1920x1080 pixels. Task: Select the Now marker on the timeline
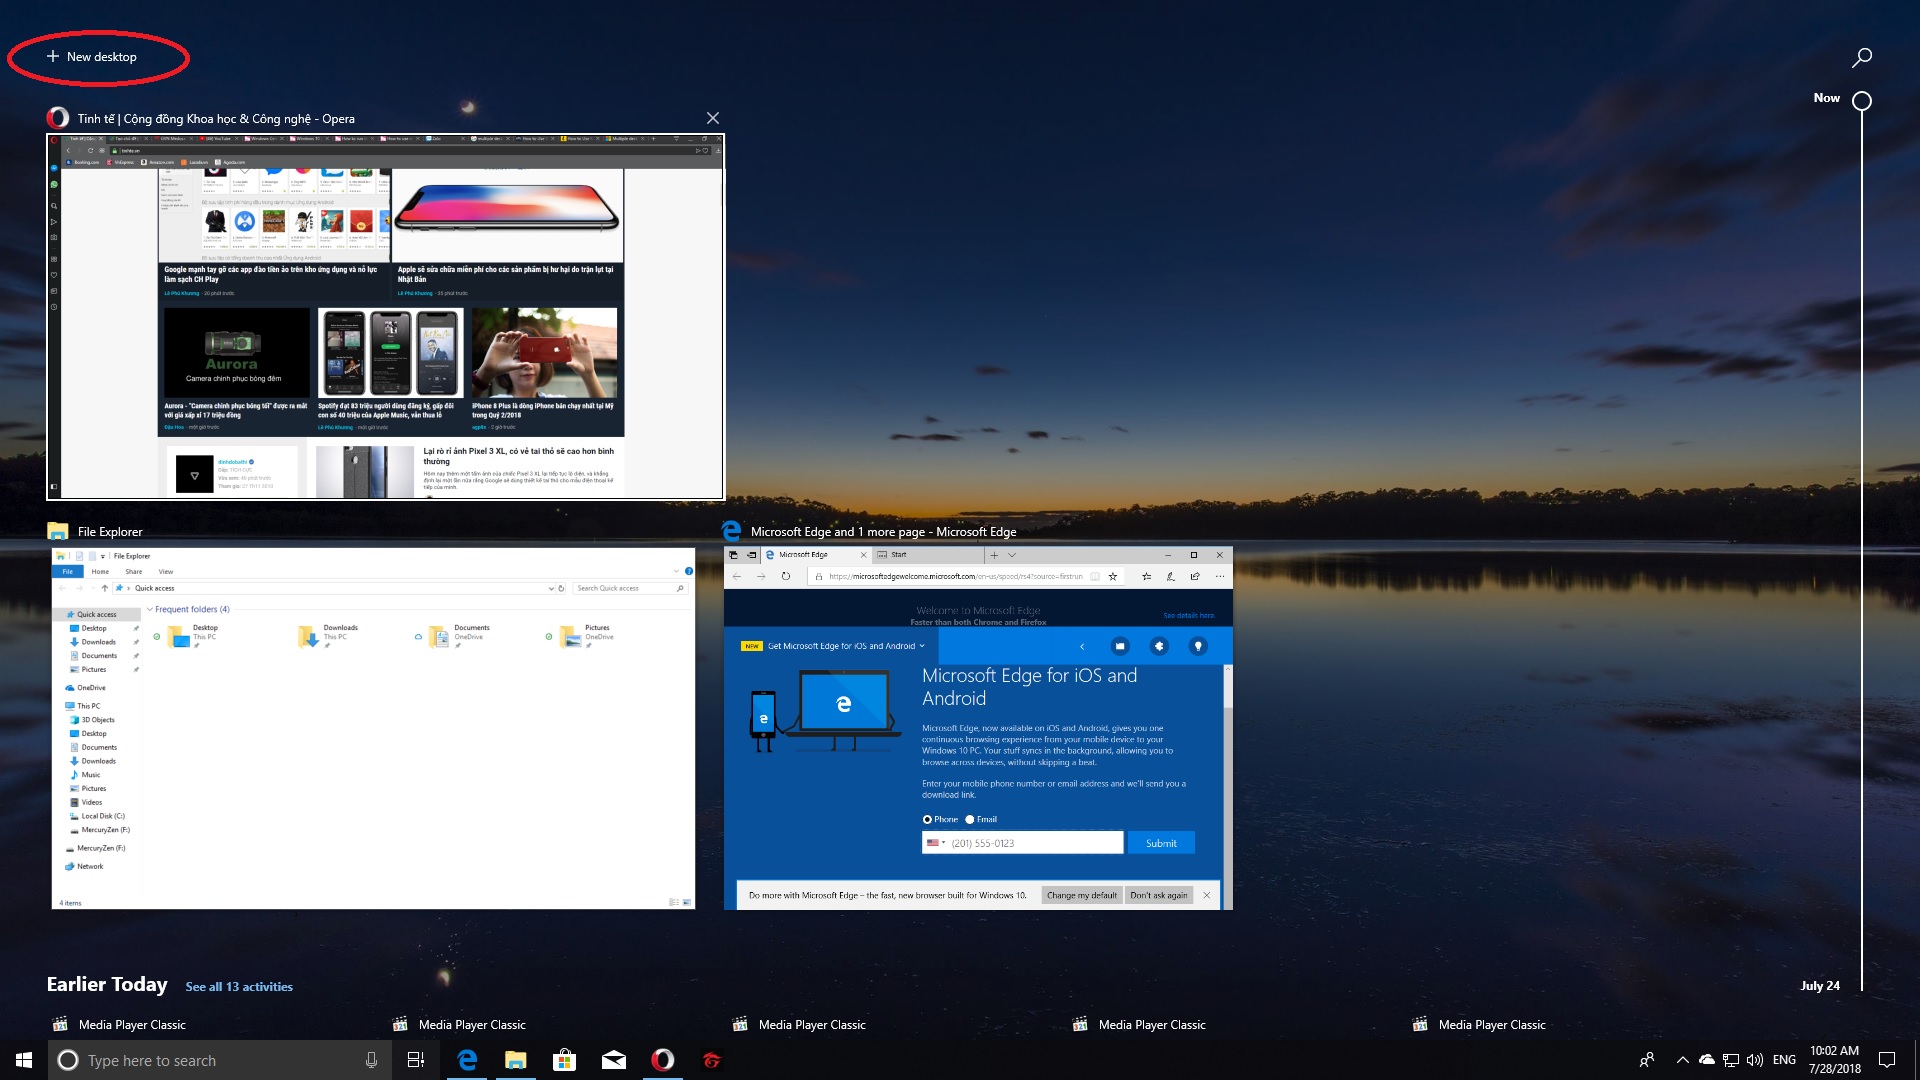coord(1861,100)
